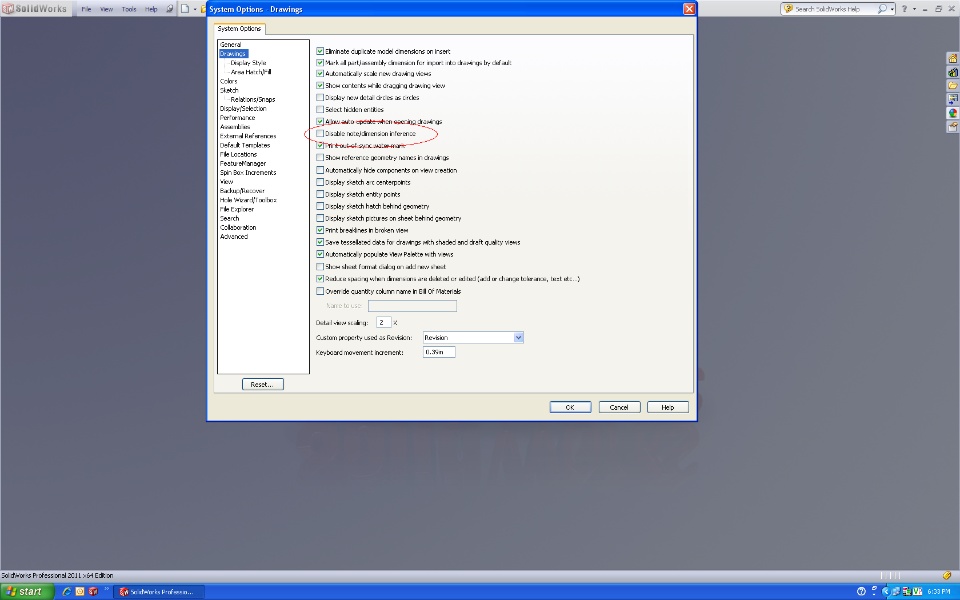Click the New document icon in toolbar
The width and height of the screenshot is (960, 600).
pyautogui.click(x=184, y=9)
